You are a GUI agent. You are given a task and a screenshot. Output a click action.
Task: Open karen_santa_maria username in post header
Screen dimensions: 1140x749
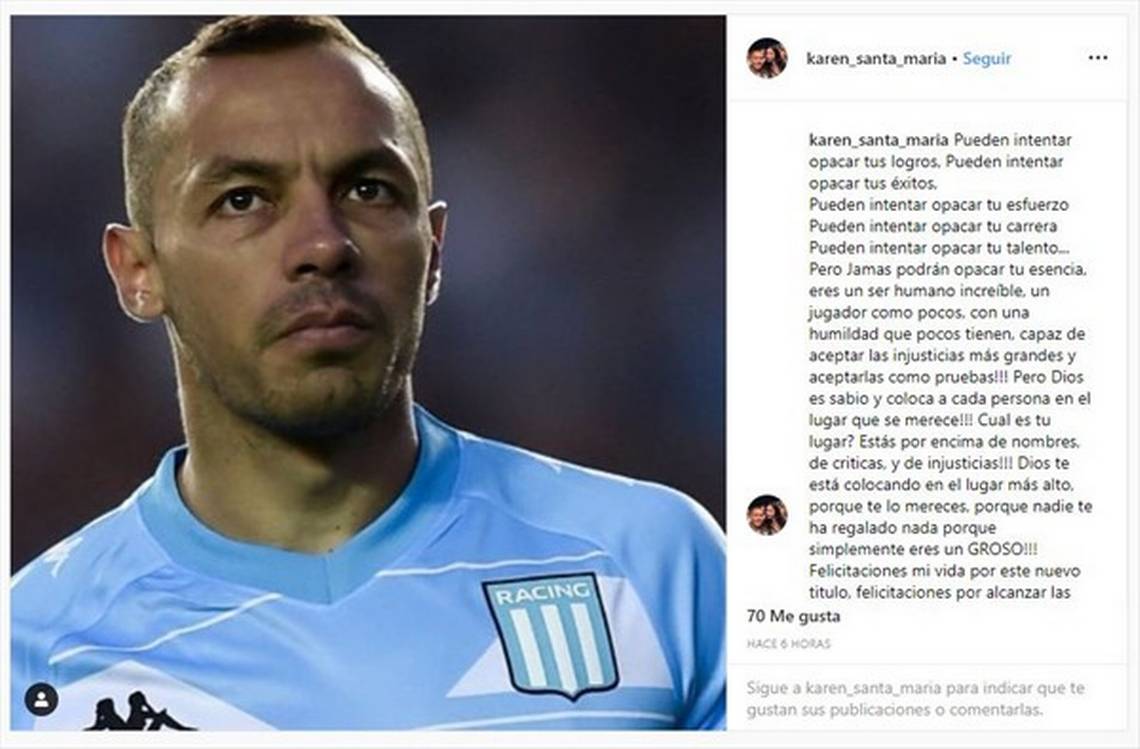[876, 59]
